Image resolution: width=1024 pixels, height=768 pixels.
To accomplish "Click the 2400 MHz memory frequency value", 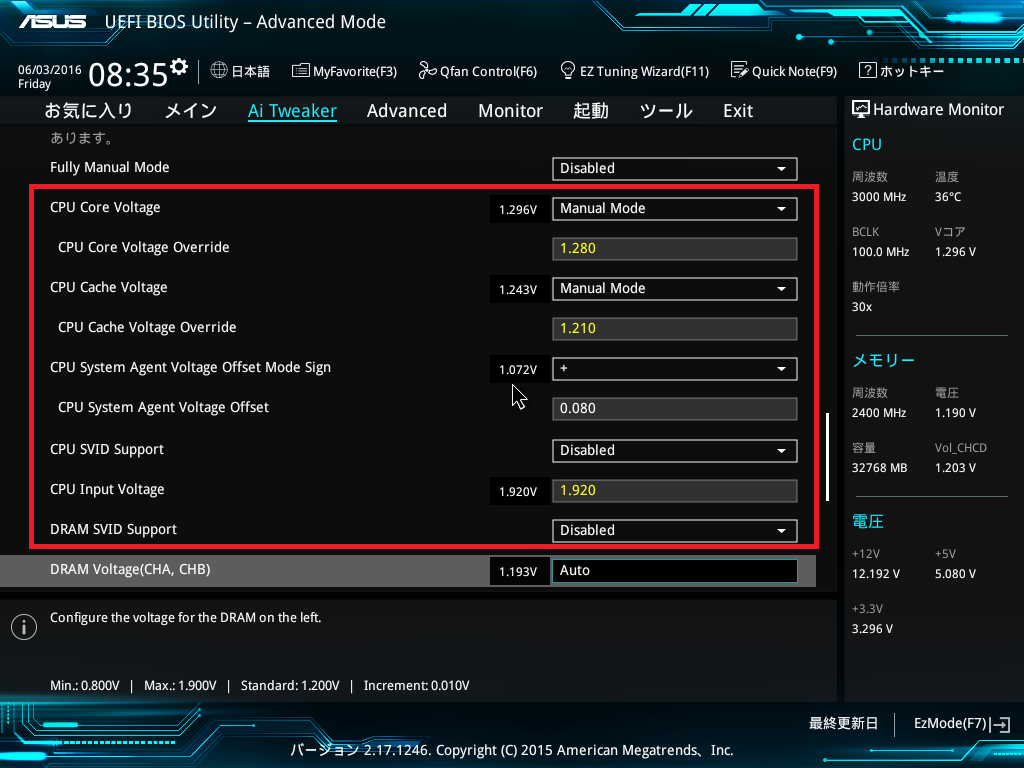I will point(879,413).
